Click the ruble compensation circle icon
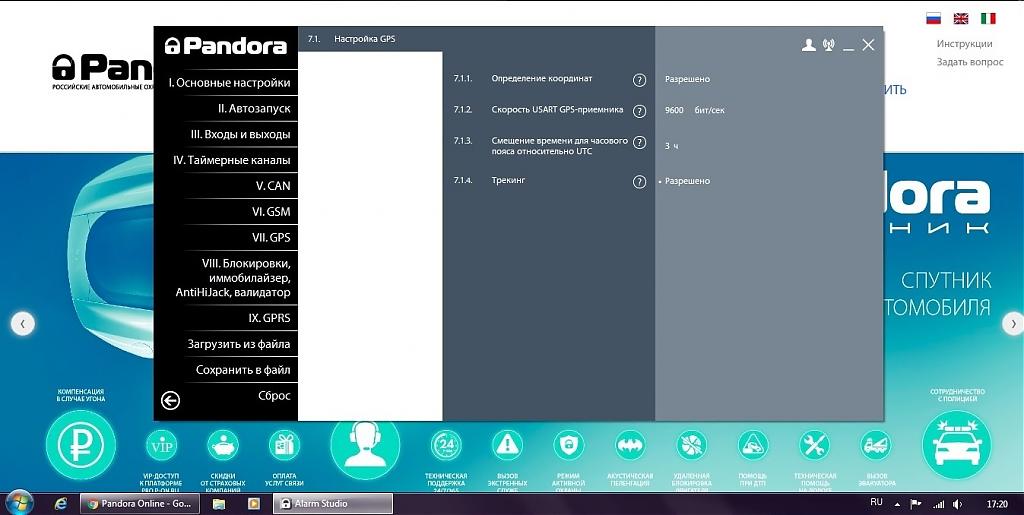 coord(81,444)
